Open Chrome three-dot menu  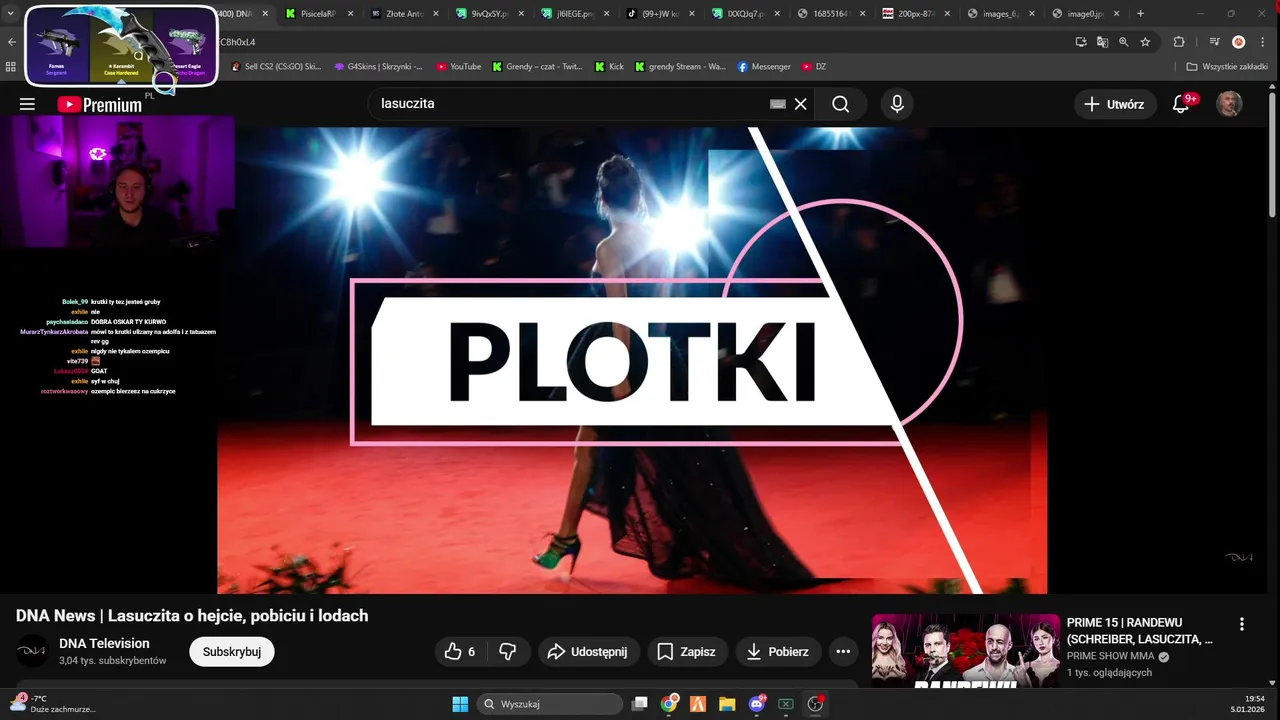1263,42
